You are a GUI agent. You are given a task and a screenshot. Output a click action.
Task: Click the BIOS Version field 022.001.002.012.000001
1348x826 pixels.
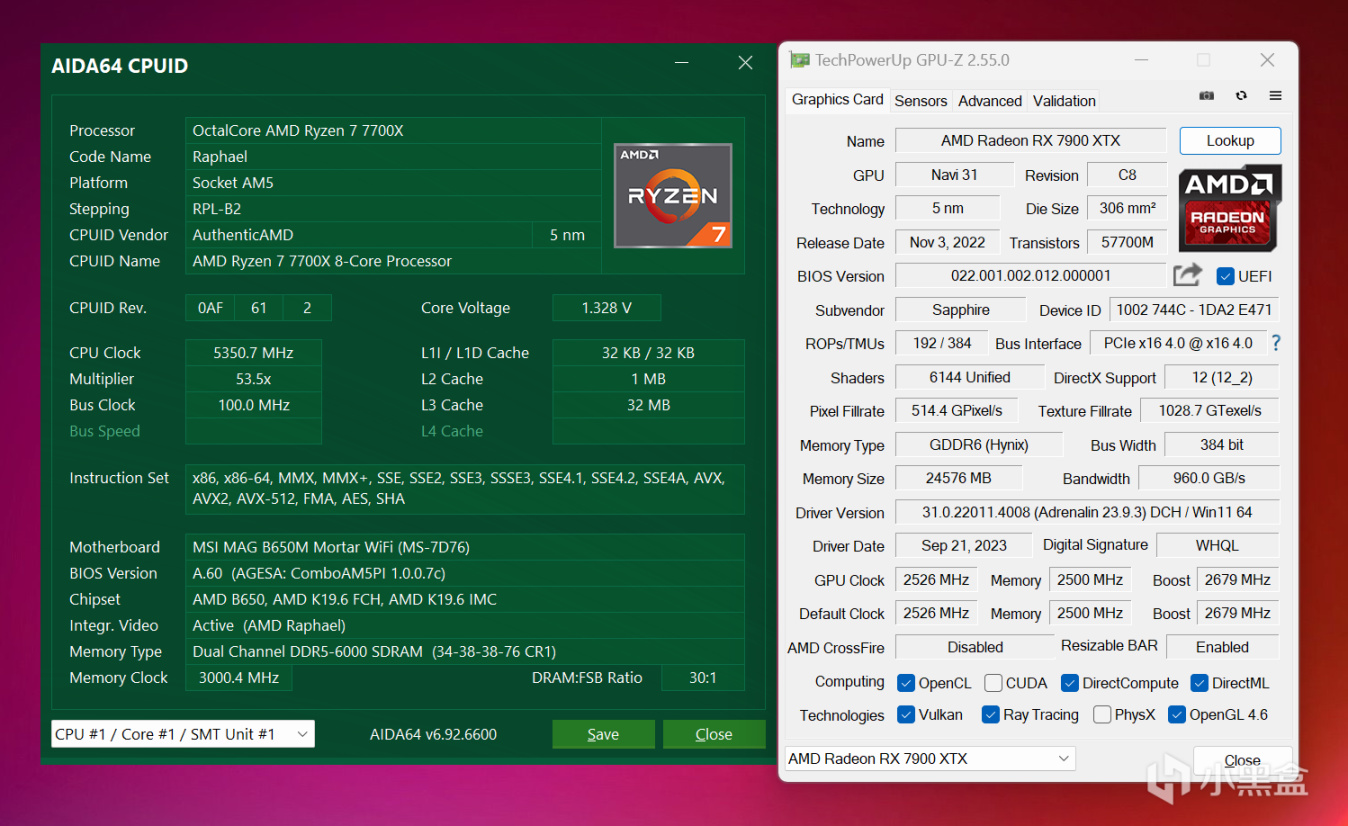click(1031, 276)
